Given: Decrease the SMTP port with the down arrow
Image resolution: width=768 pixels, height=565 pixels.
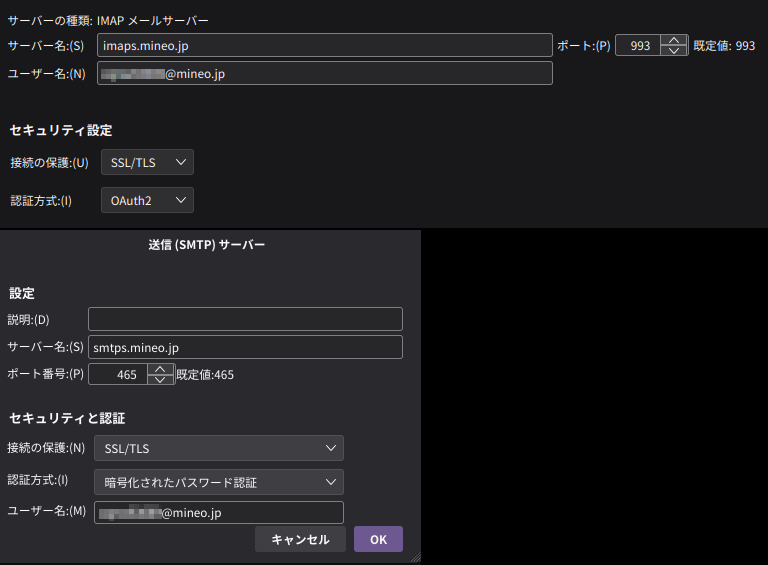Looking at the screenshot, I should (160, 380).
